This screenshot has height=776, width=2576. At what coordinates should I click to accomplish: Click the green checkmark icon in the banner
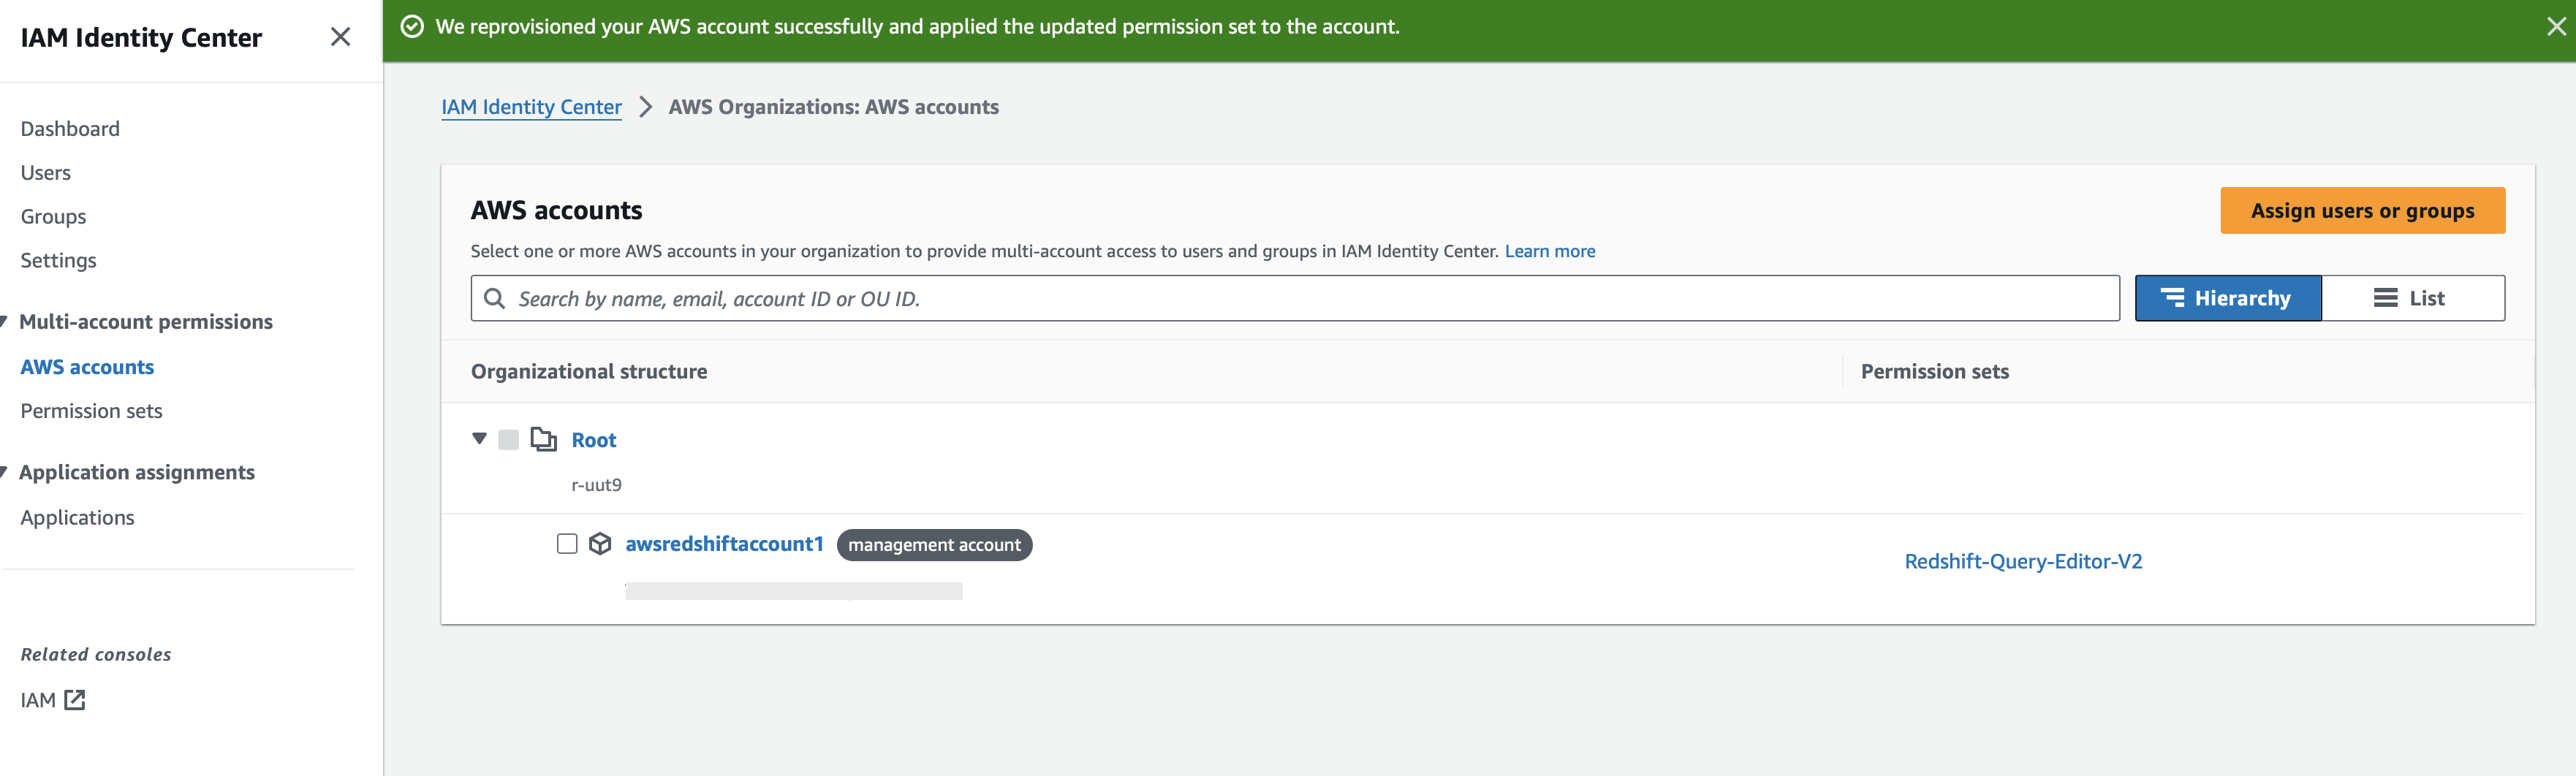413,27
